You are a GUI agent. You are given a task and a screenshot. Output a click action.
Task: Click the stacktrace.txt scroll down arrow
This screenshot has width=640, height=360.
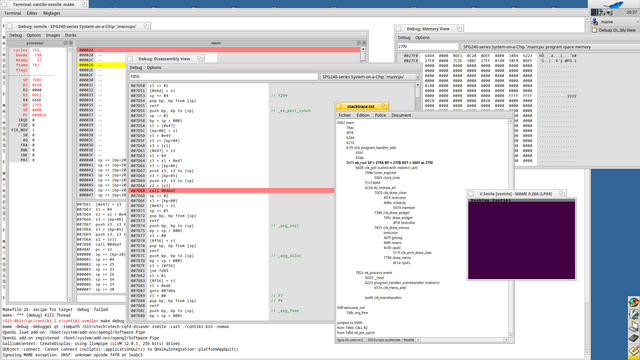tap(511, 335)
